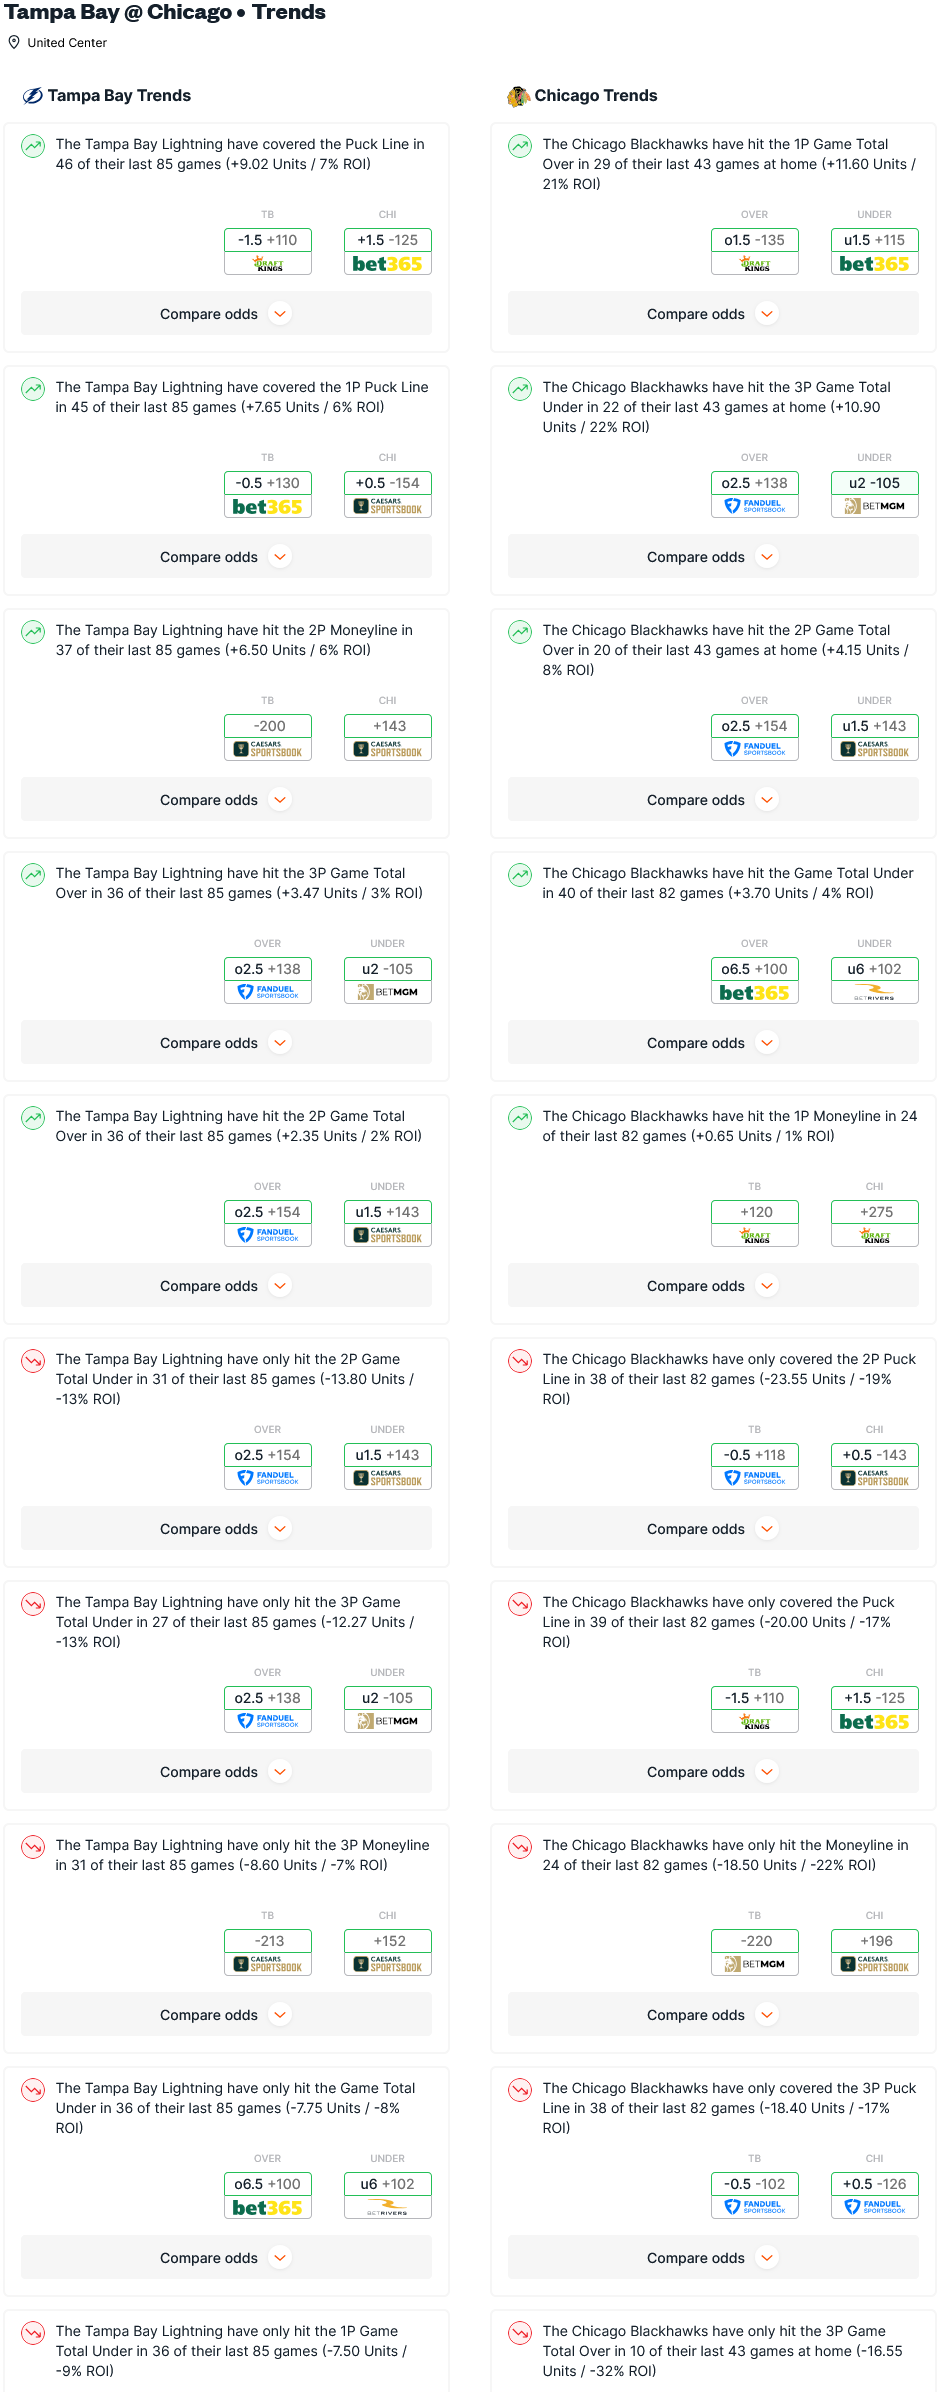Click the United Center location pin icon
Viewport: 939px width, 2392px height.
pos(14,42)
